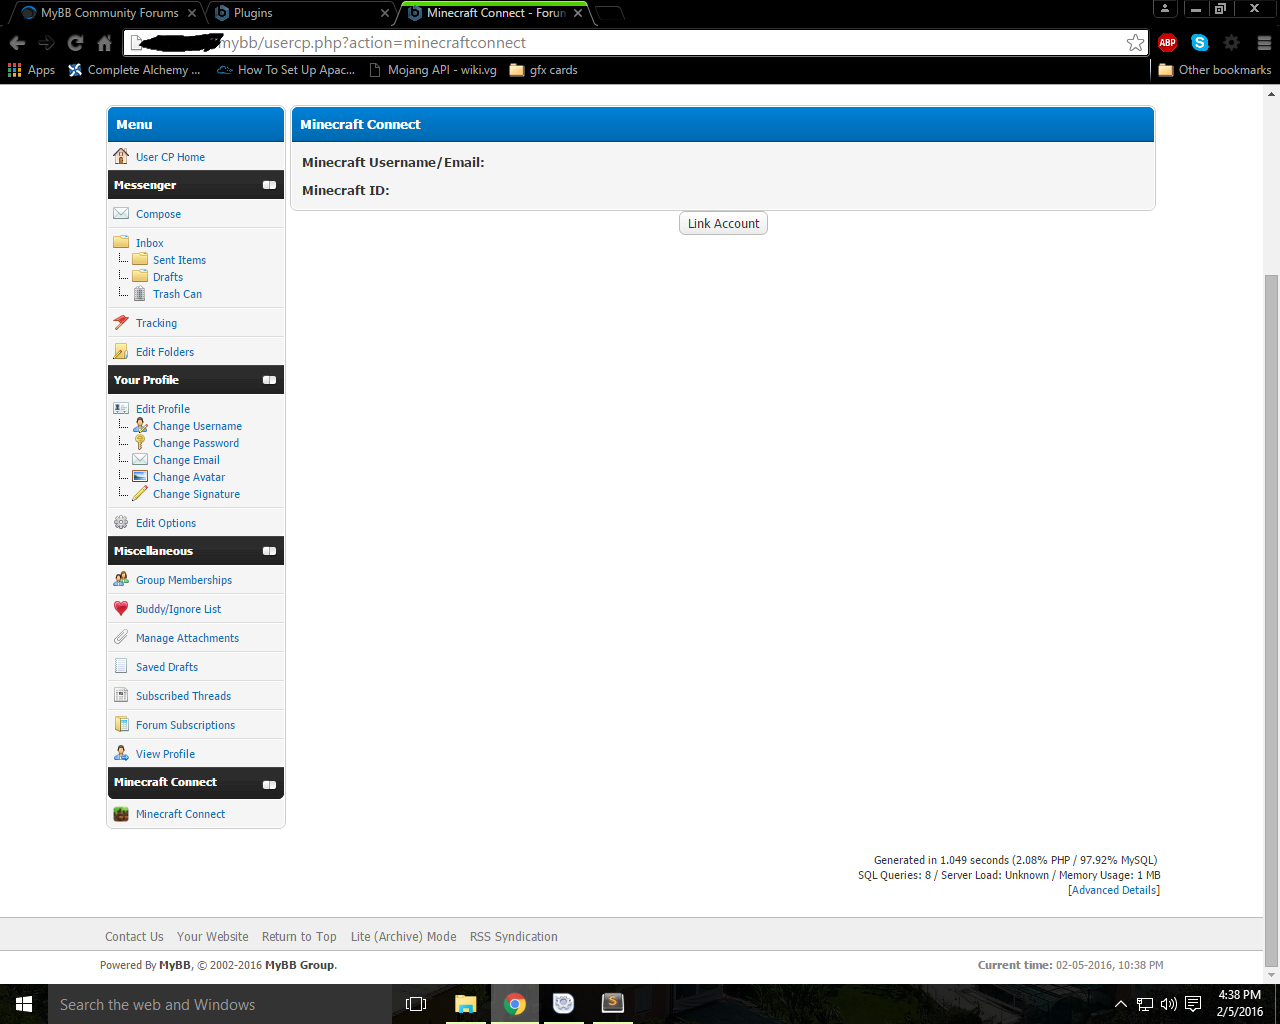Click the Group Memberships people icon
This screenshot has width=1280, height=1024.
(121, 579)
